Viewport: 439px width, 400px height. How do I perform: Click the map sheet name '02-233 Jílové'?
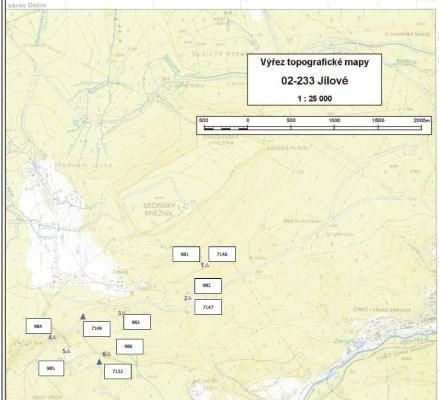[315, 81]
